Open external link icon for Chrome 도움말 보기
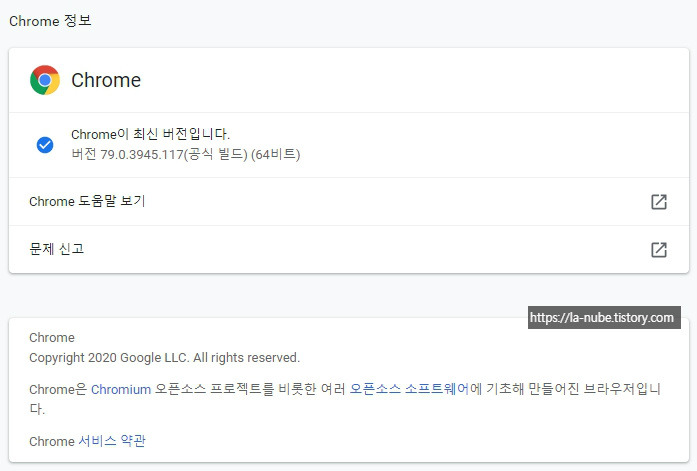 (x=659, y=202)
